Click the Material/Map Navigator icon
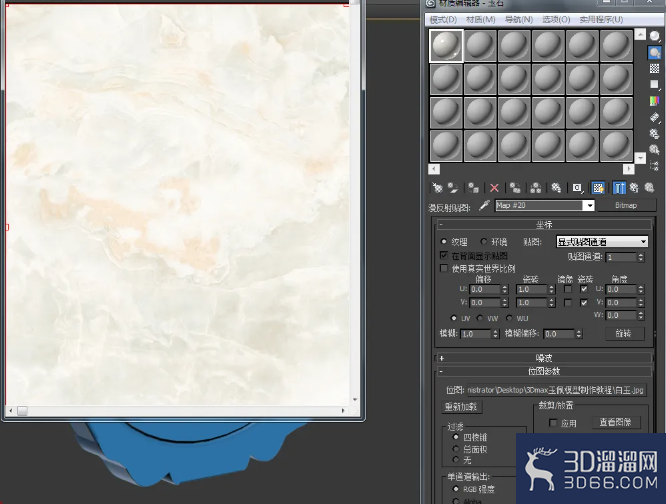The width and height of the screenshot is (666, 504). [x=655, y=165]
